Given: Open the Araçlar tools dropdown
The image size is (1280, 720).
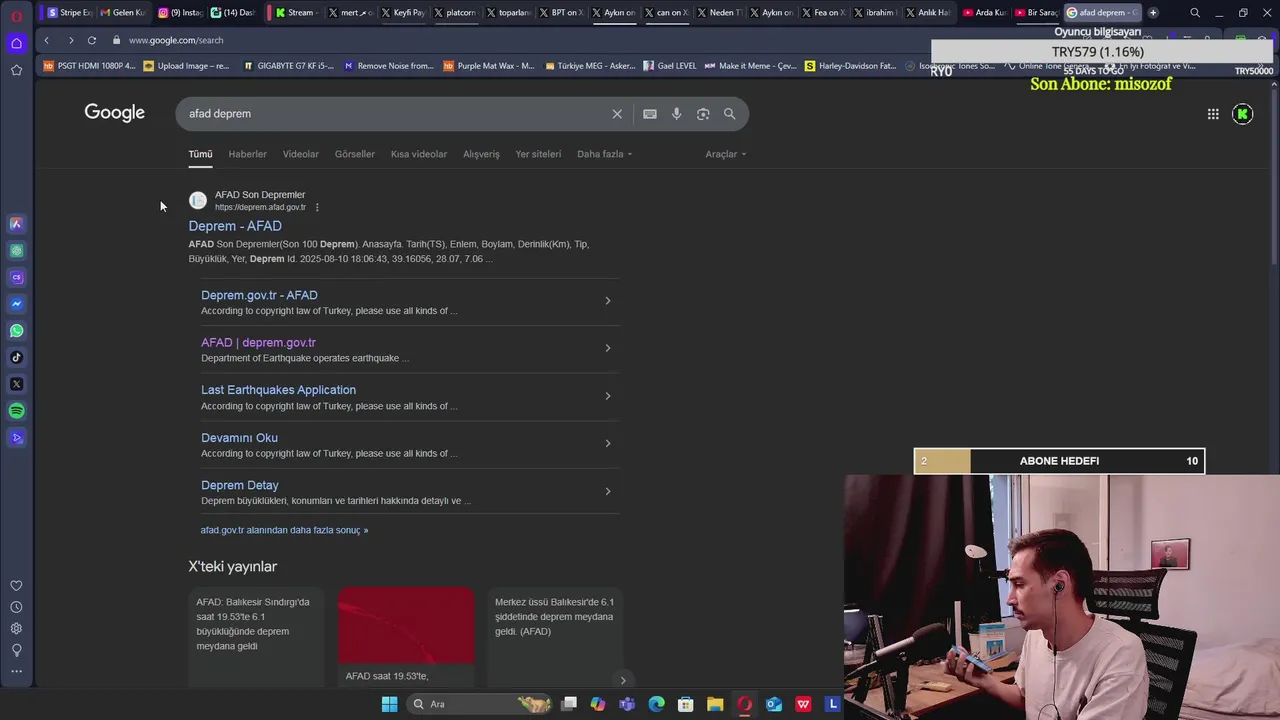Looking at the screenshot, I should coord(726,154).
